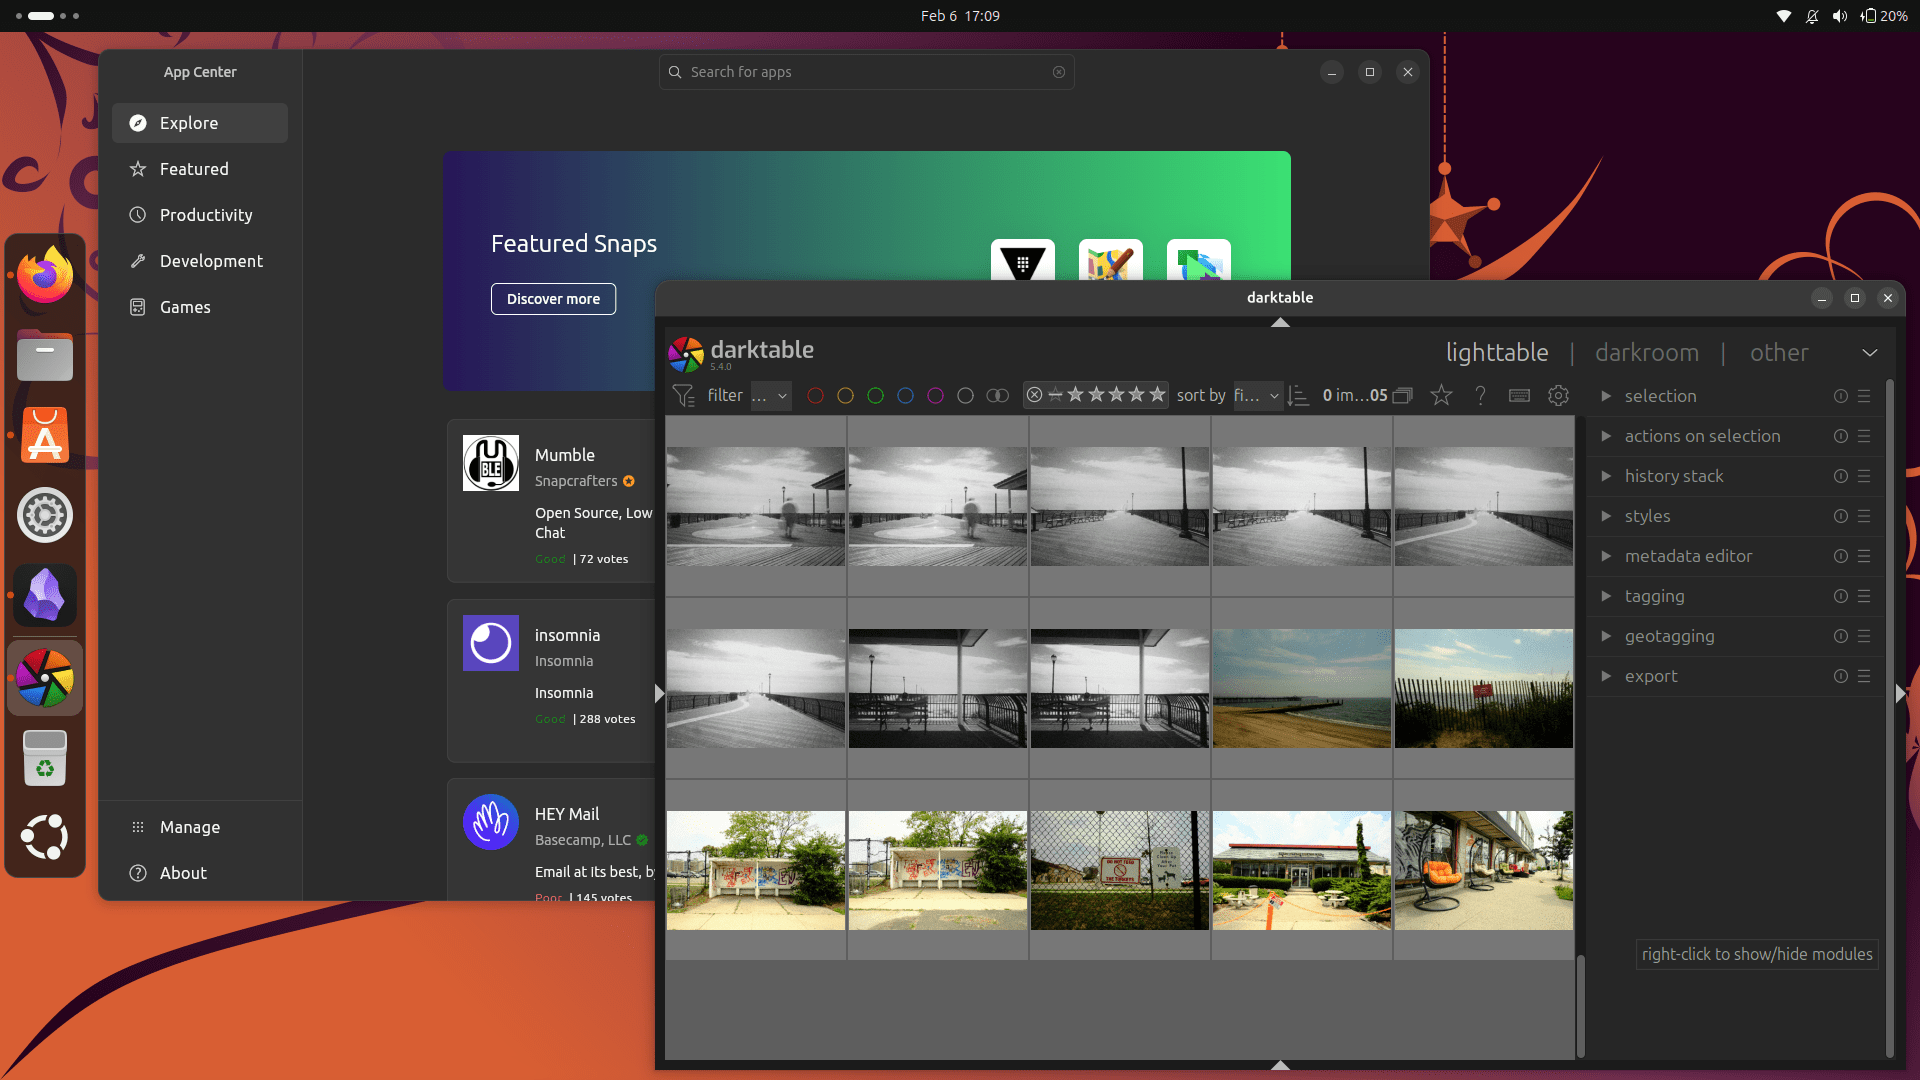Open the beach fence photo thumbnail

pyautogui.click(x=1483, y=689)
